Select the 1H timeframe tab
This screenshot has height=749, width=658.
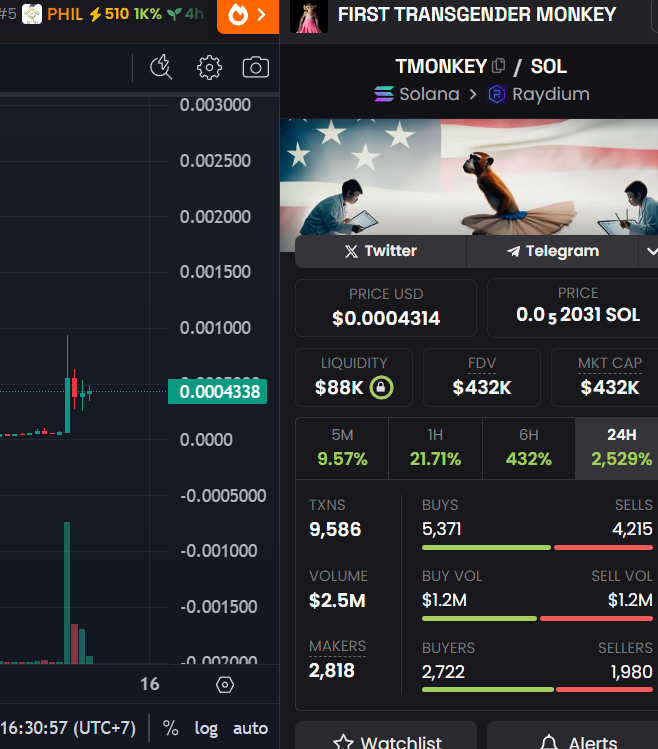pyautogui.click(x=435, y=448)
